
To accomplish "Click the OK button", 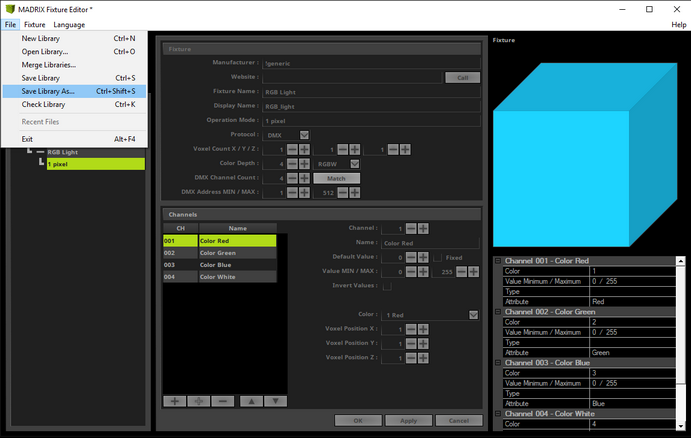I will click(x=358, y=420).
